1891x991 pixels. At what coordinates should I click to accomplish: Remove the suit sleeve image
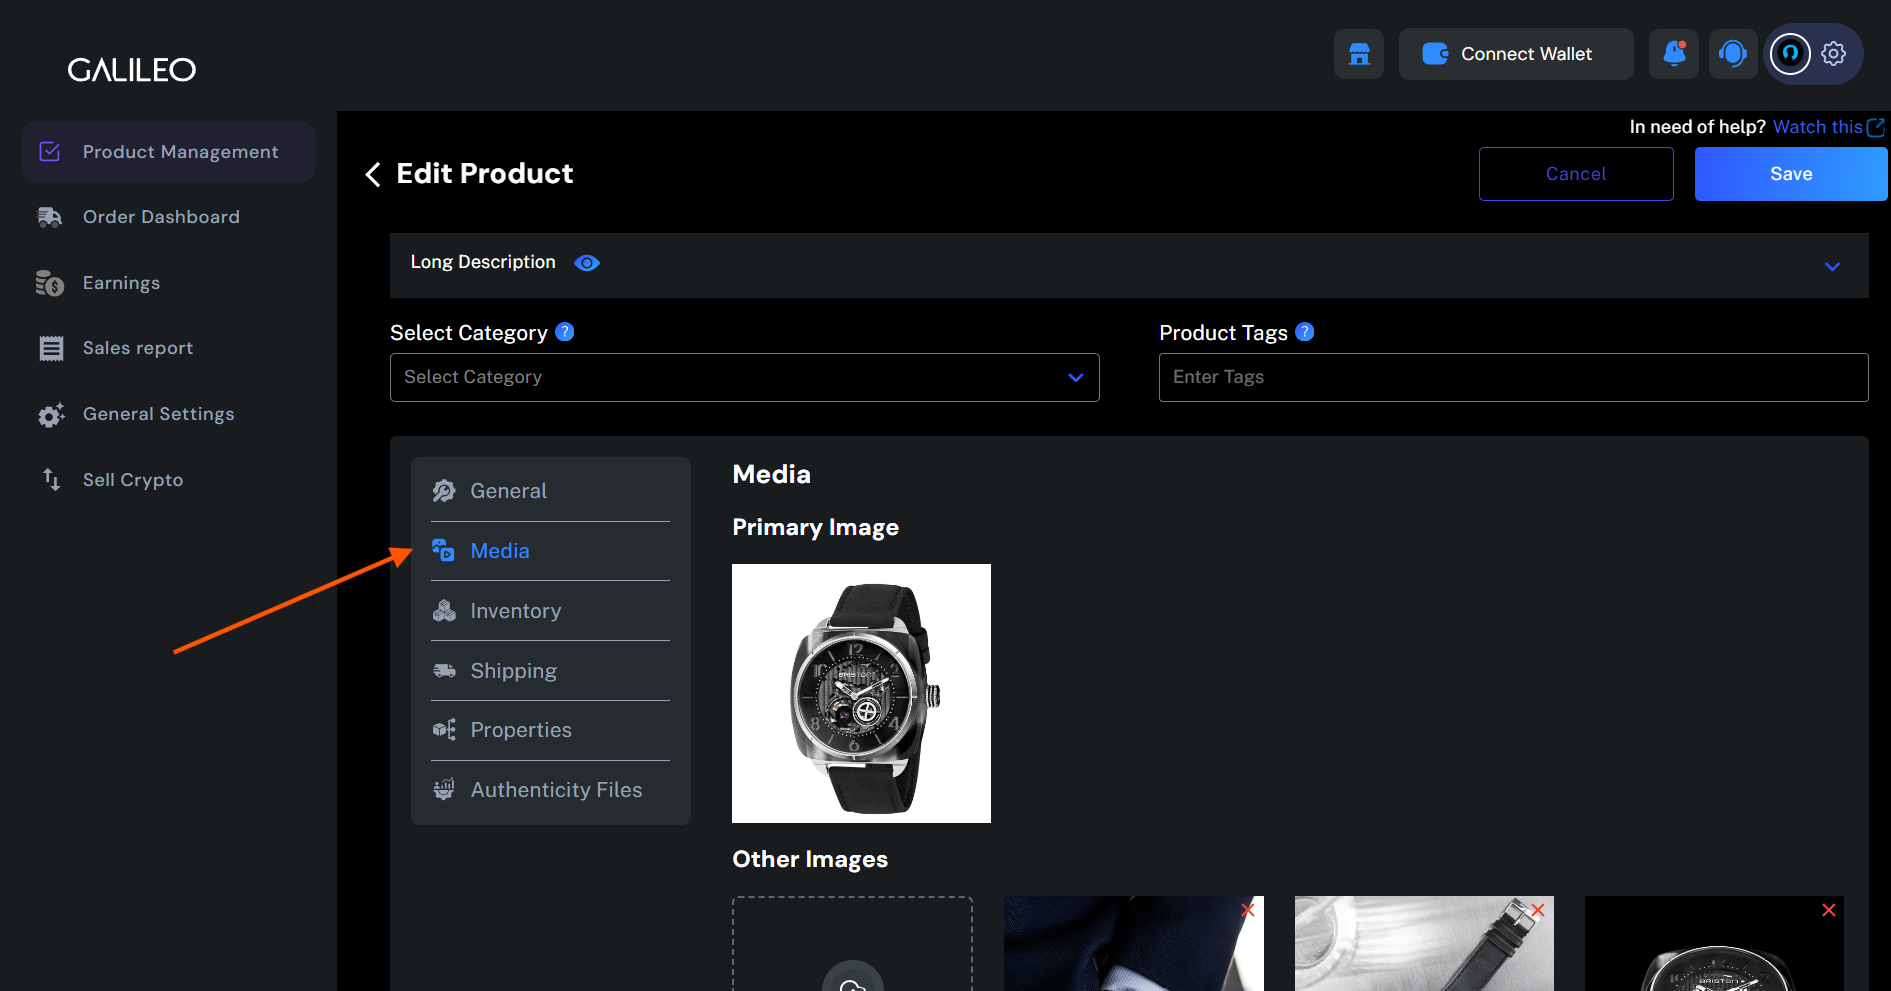click(x=1248, y=910)
